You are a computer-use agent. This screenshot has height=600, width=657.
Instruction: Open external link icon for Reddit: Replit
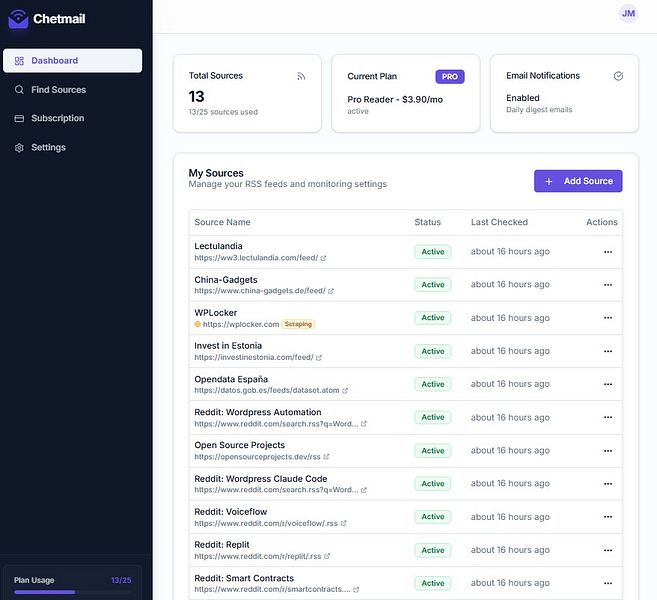tap(327, 556)
